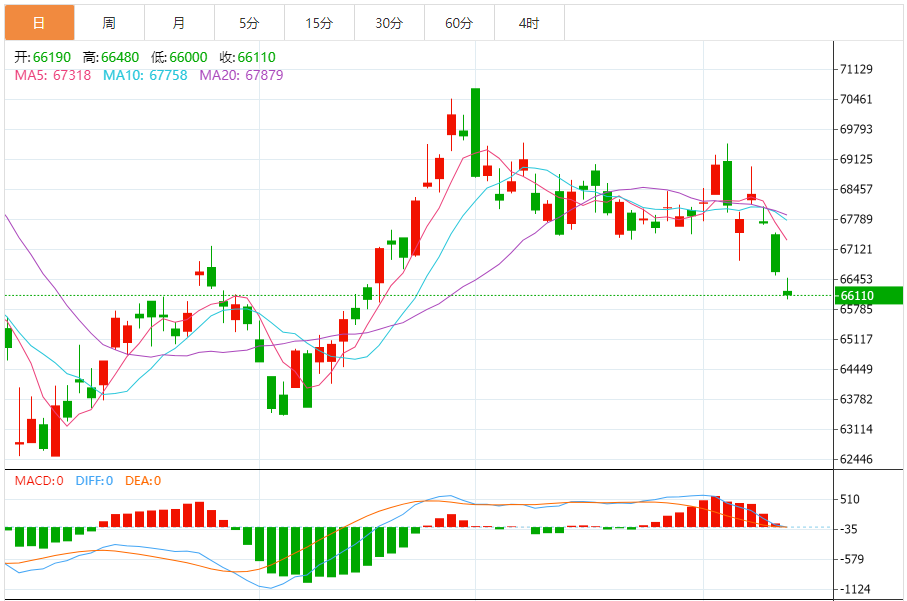Click the low price 低:66000

(179, 57)
